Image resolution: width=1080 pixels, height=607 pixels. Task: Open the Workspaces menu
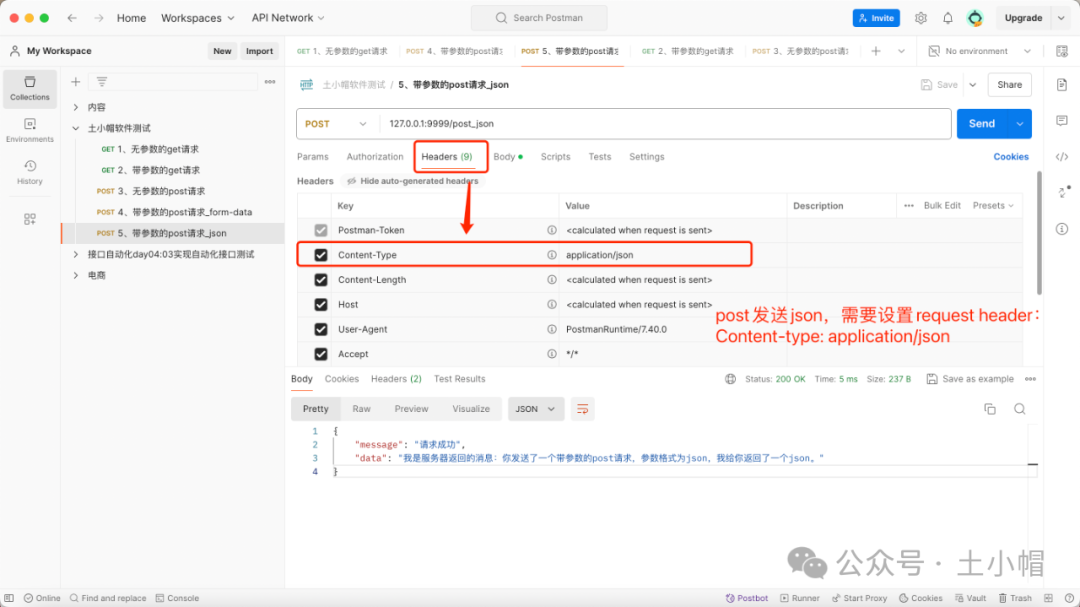(197, 18)
